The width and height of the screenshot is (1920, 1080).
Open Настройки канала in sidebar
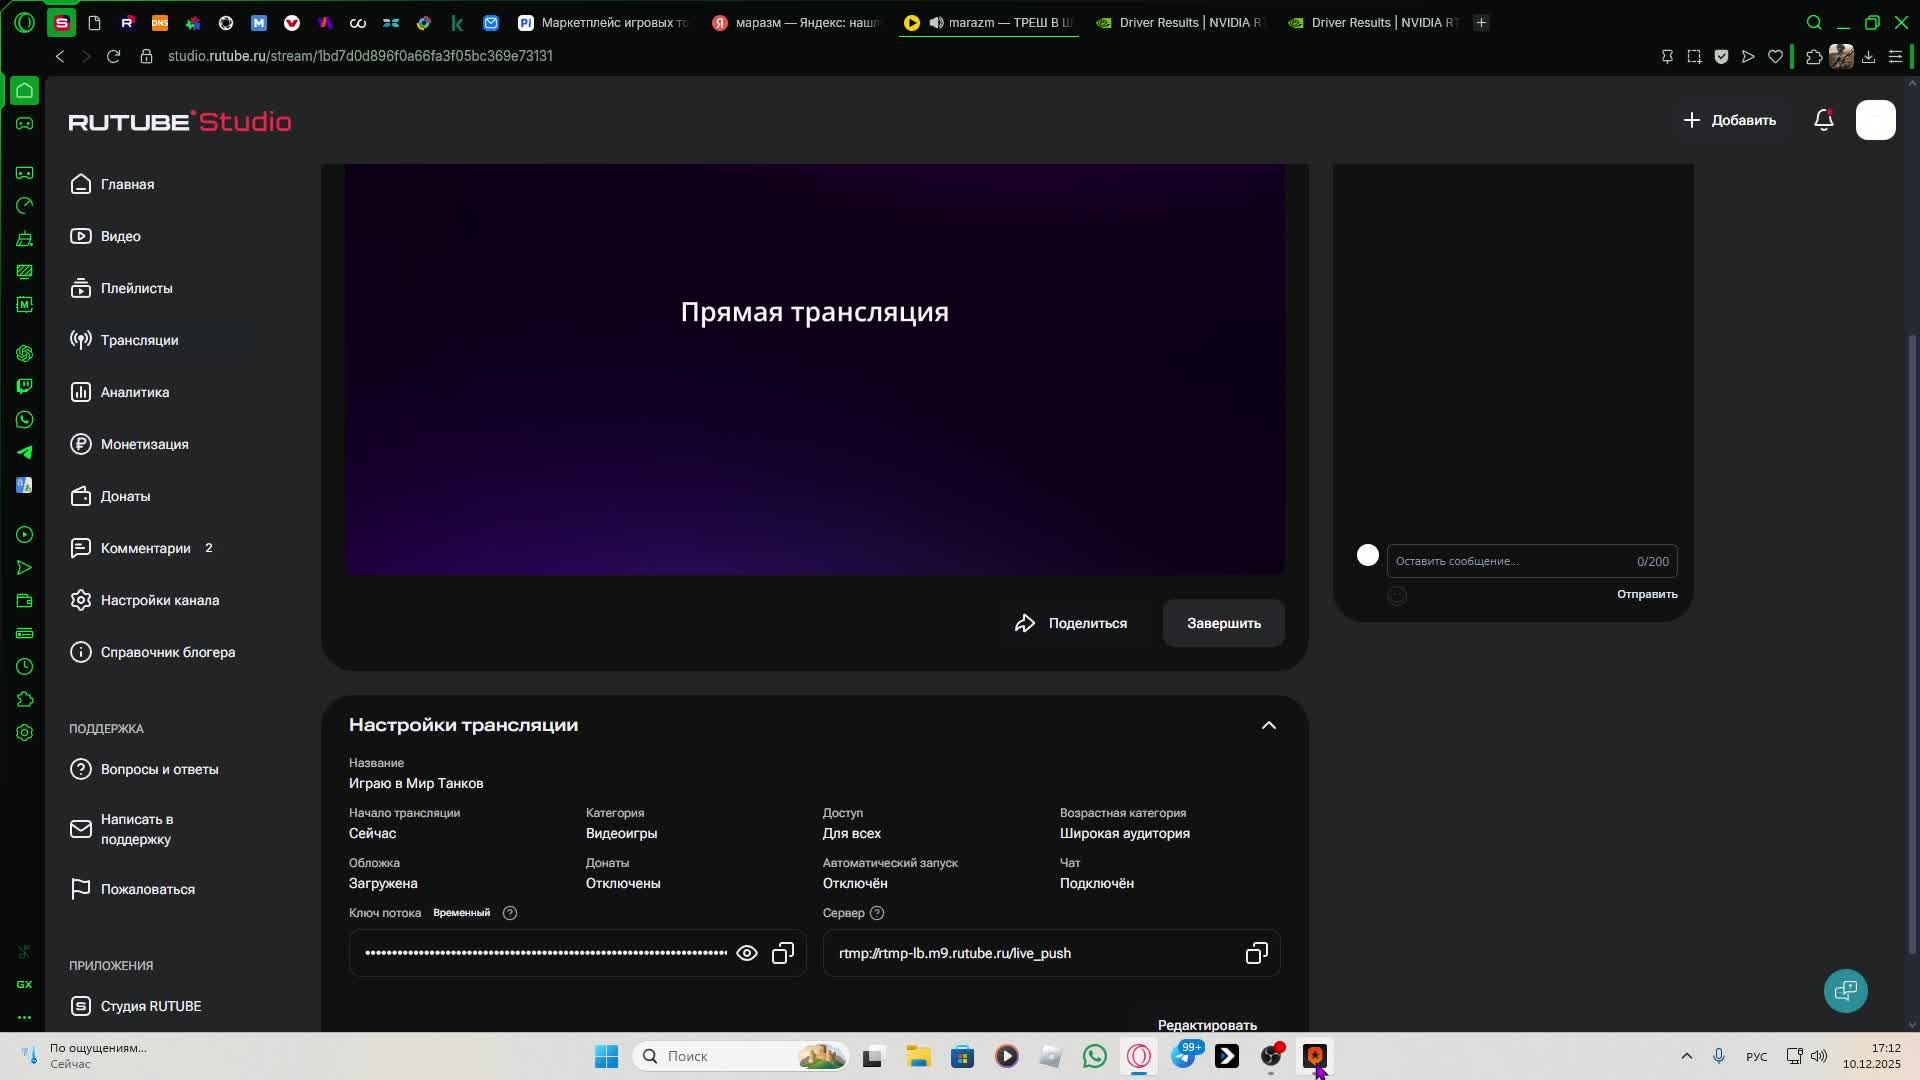point(159,600)
